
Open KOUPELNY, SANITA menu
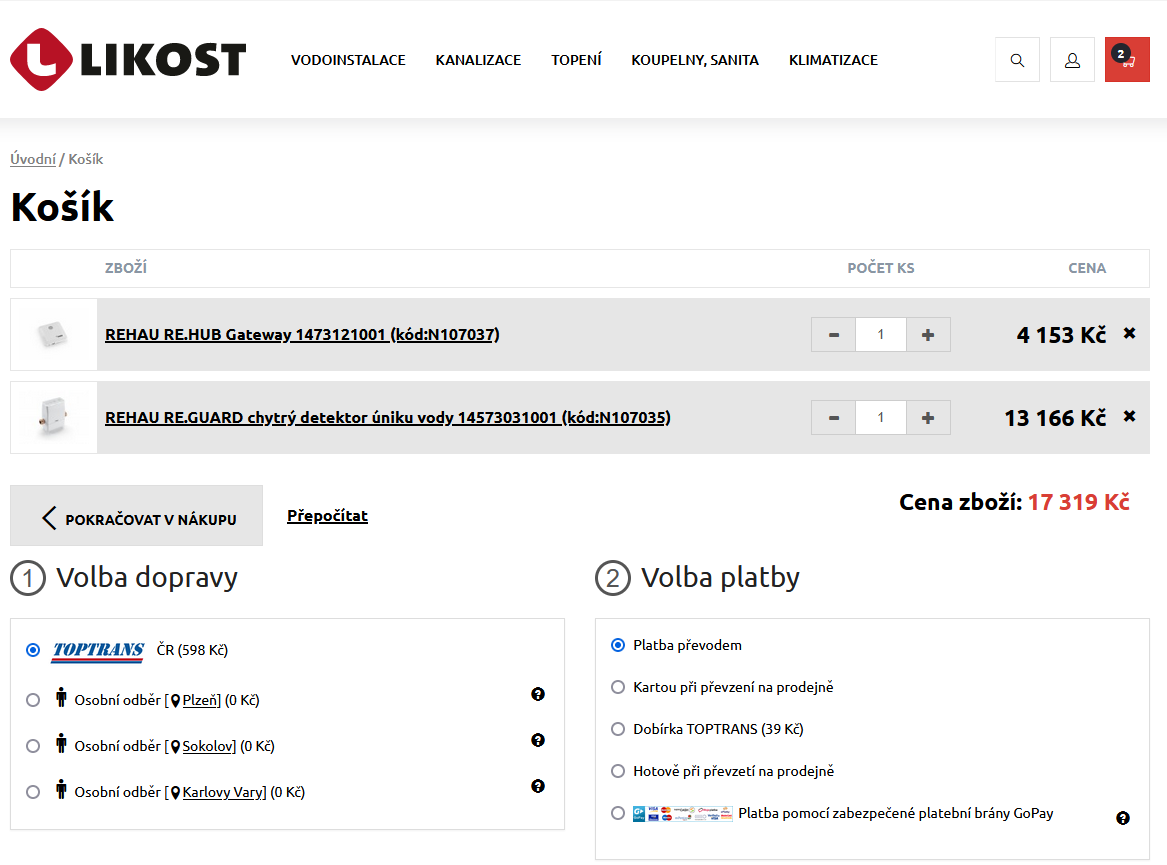pos(695,60)
